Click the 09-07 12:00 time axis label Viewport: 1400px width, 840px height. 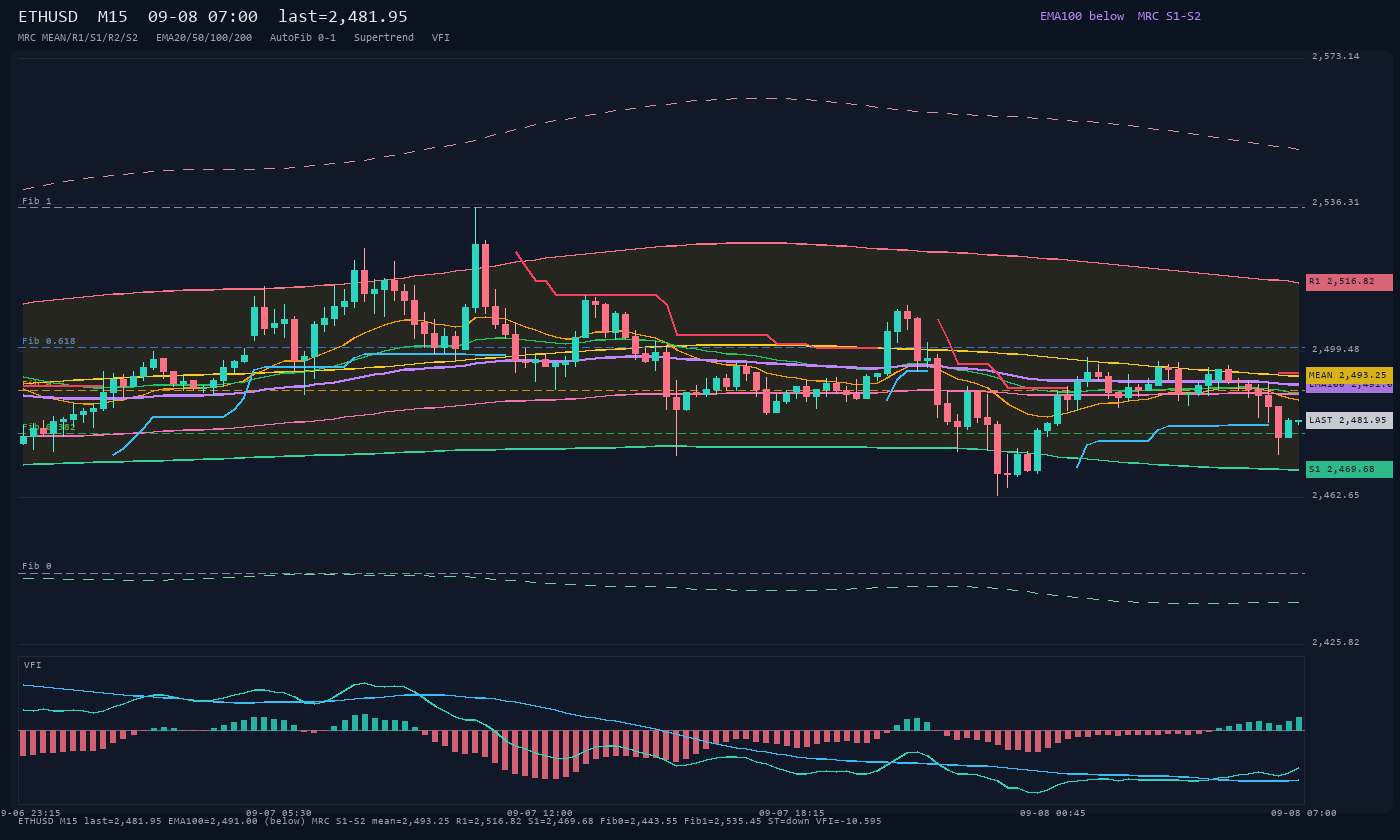tap(540, 813)
